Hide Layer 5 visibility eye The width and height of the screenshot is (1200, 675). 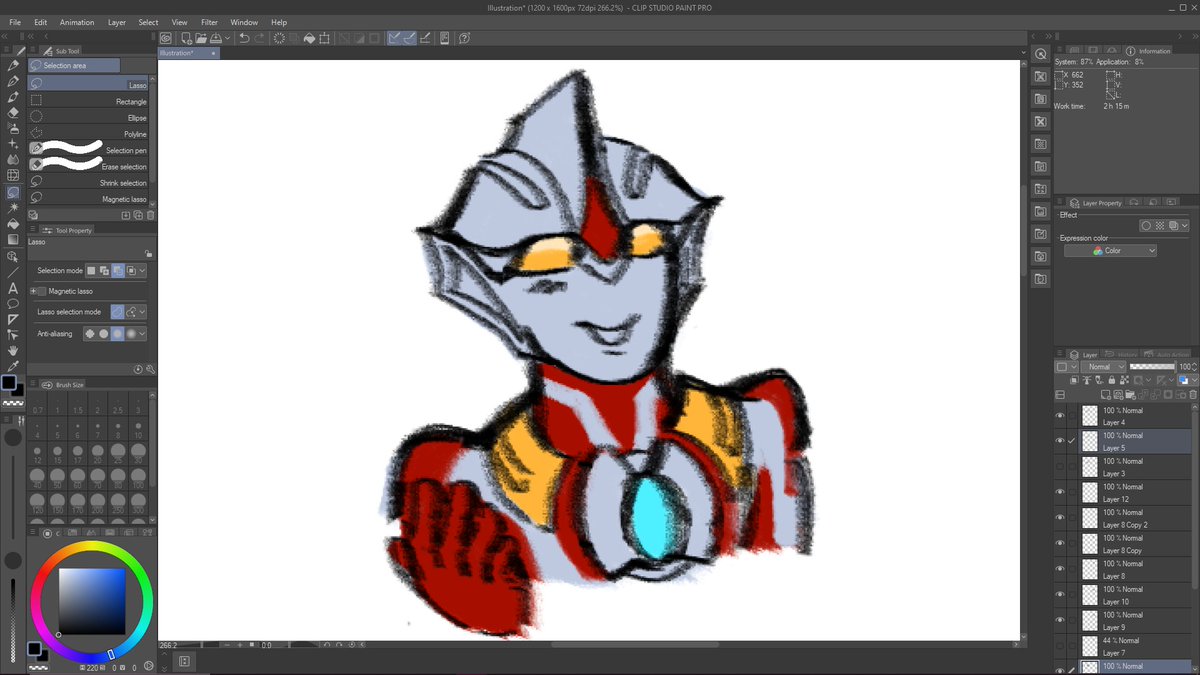point(1060,441)
